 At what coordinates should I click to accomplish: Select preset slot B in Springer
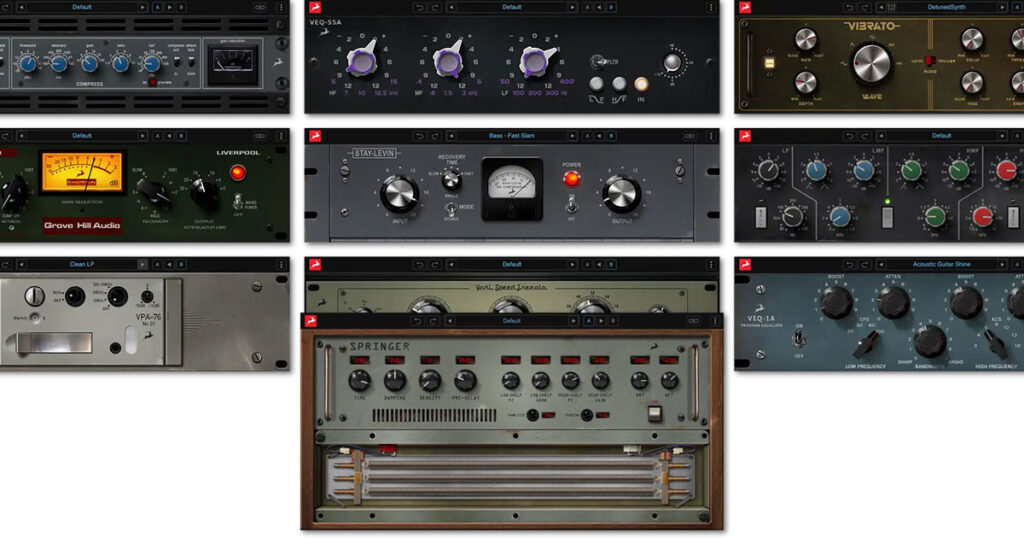(613, 321)
